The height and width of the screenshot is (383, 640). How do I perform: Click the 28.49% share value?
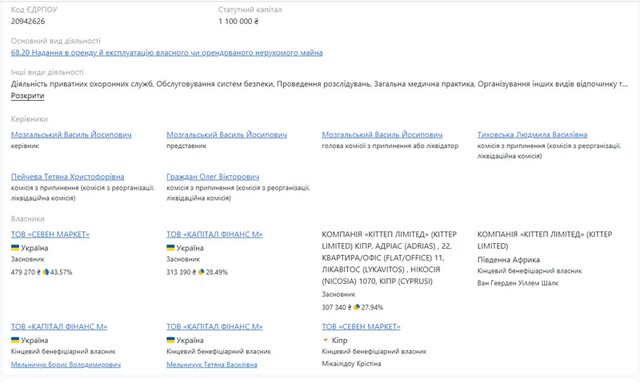pos(217,272)
